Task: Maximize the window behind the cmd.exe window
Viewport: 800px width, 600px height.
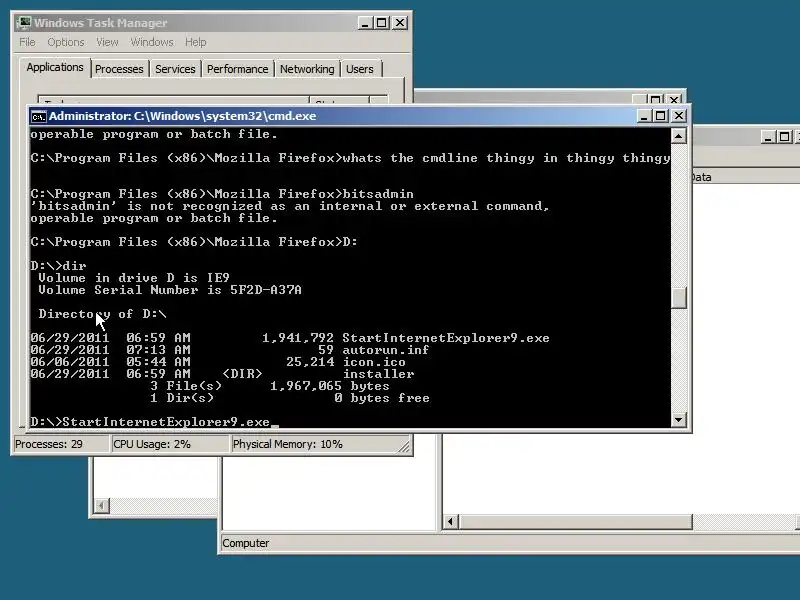Action: pos(656,99)
